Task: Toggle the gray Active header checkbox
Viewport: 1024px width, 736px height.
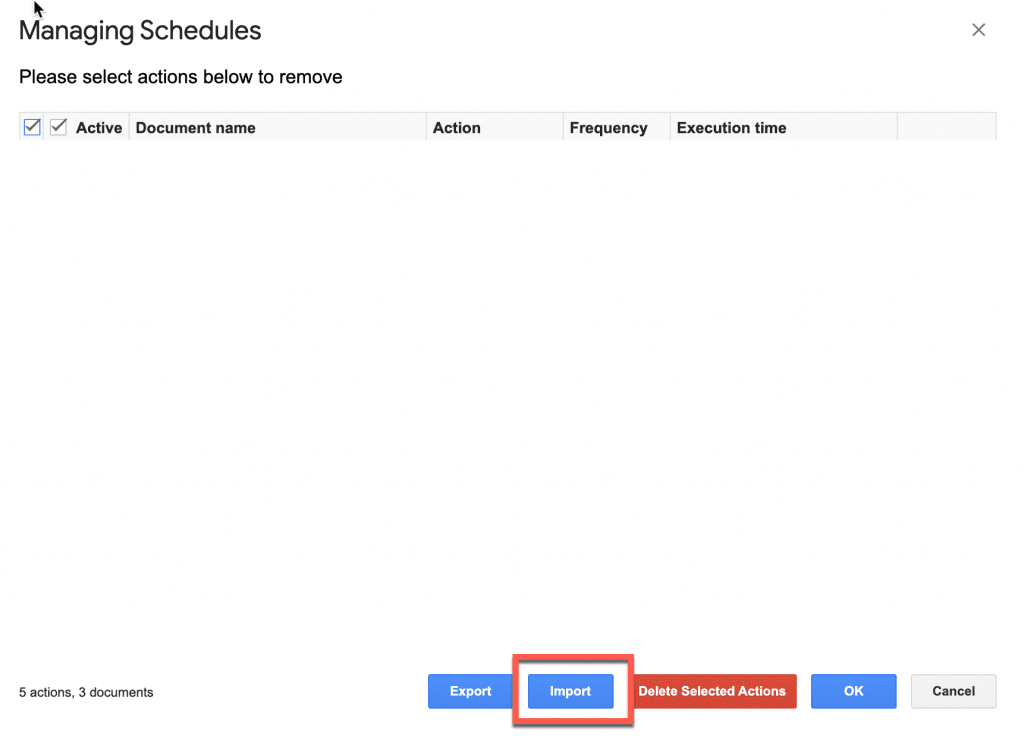Action: (59, 127)
